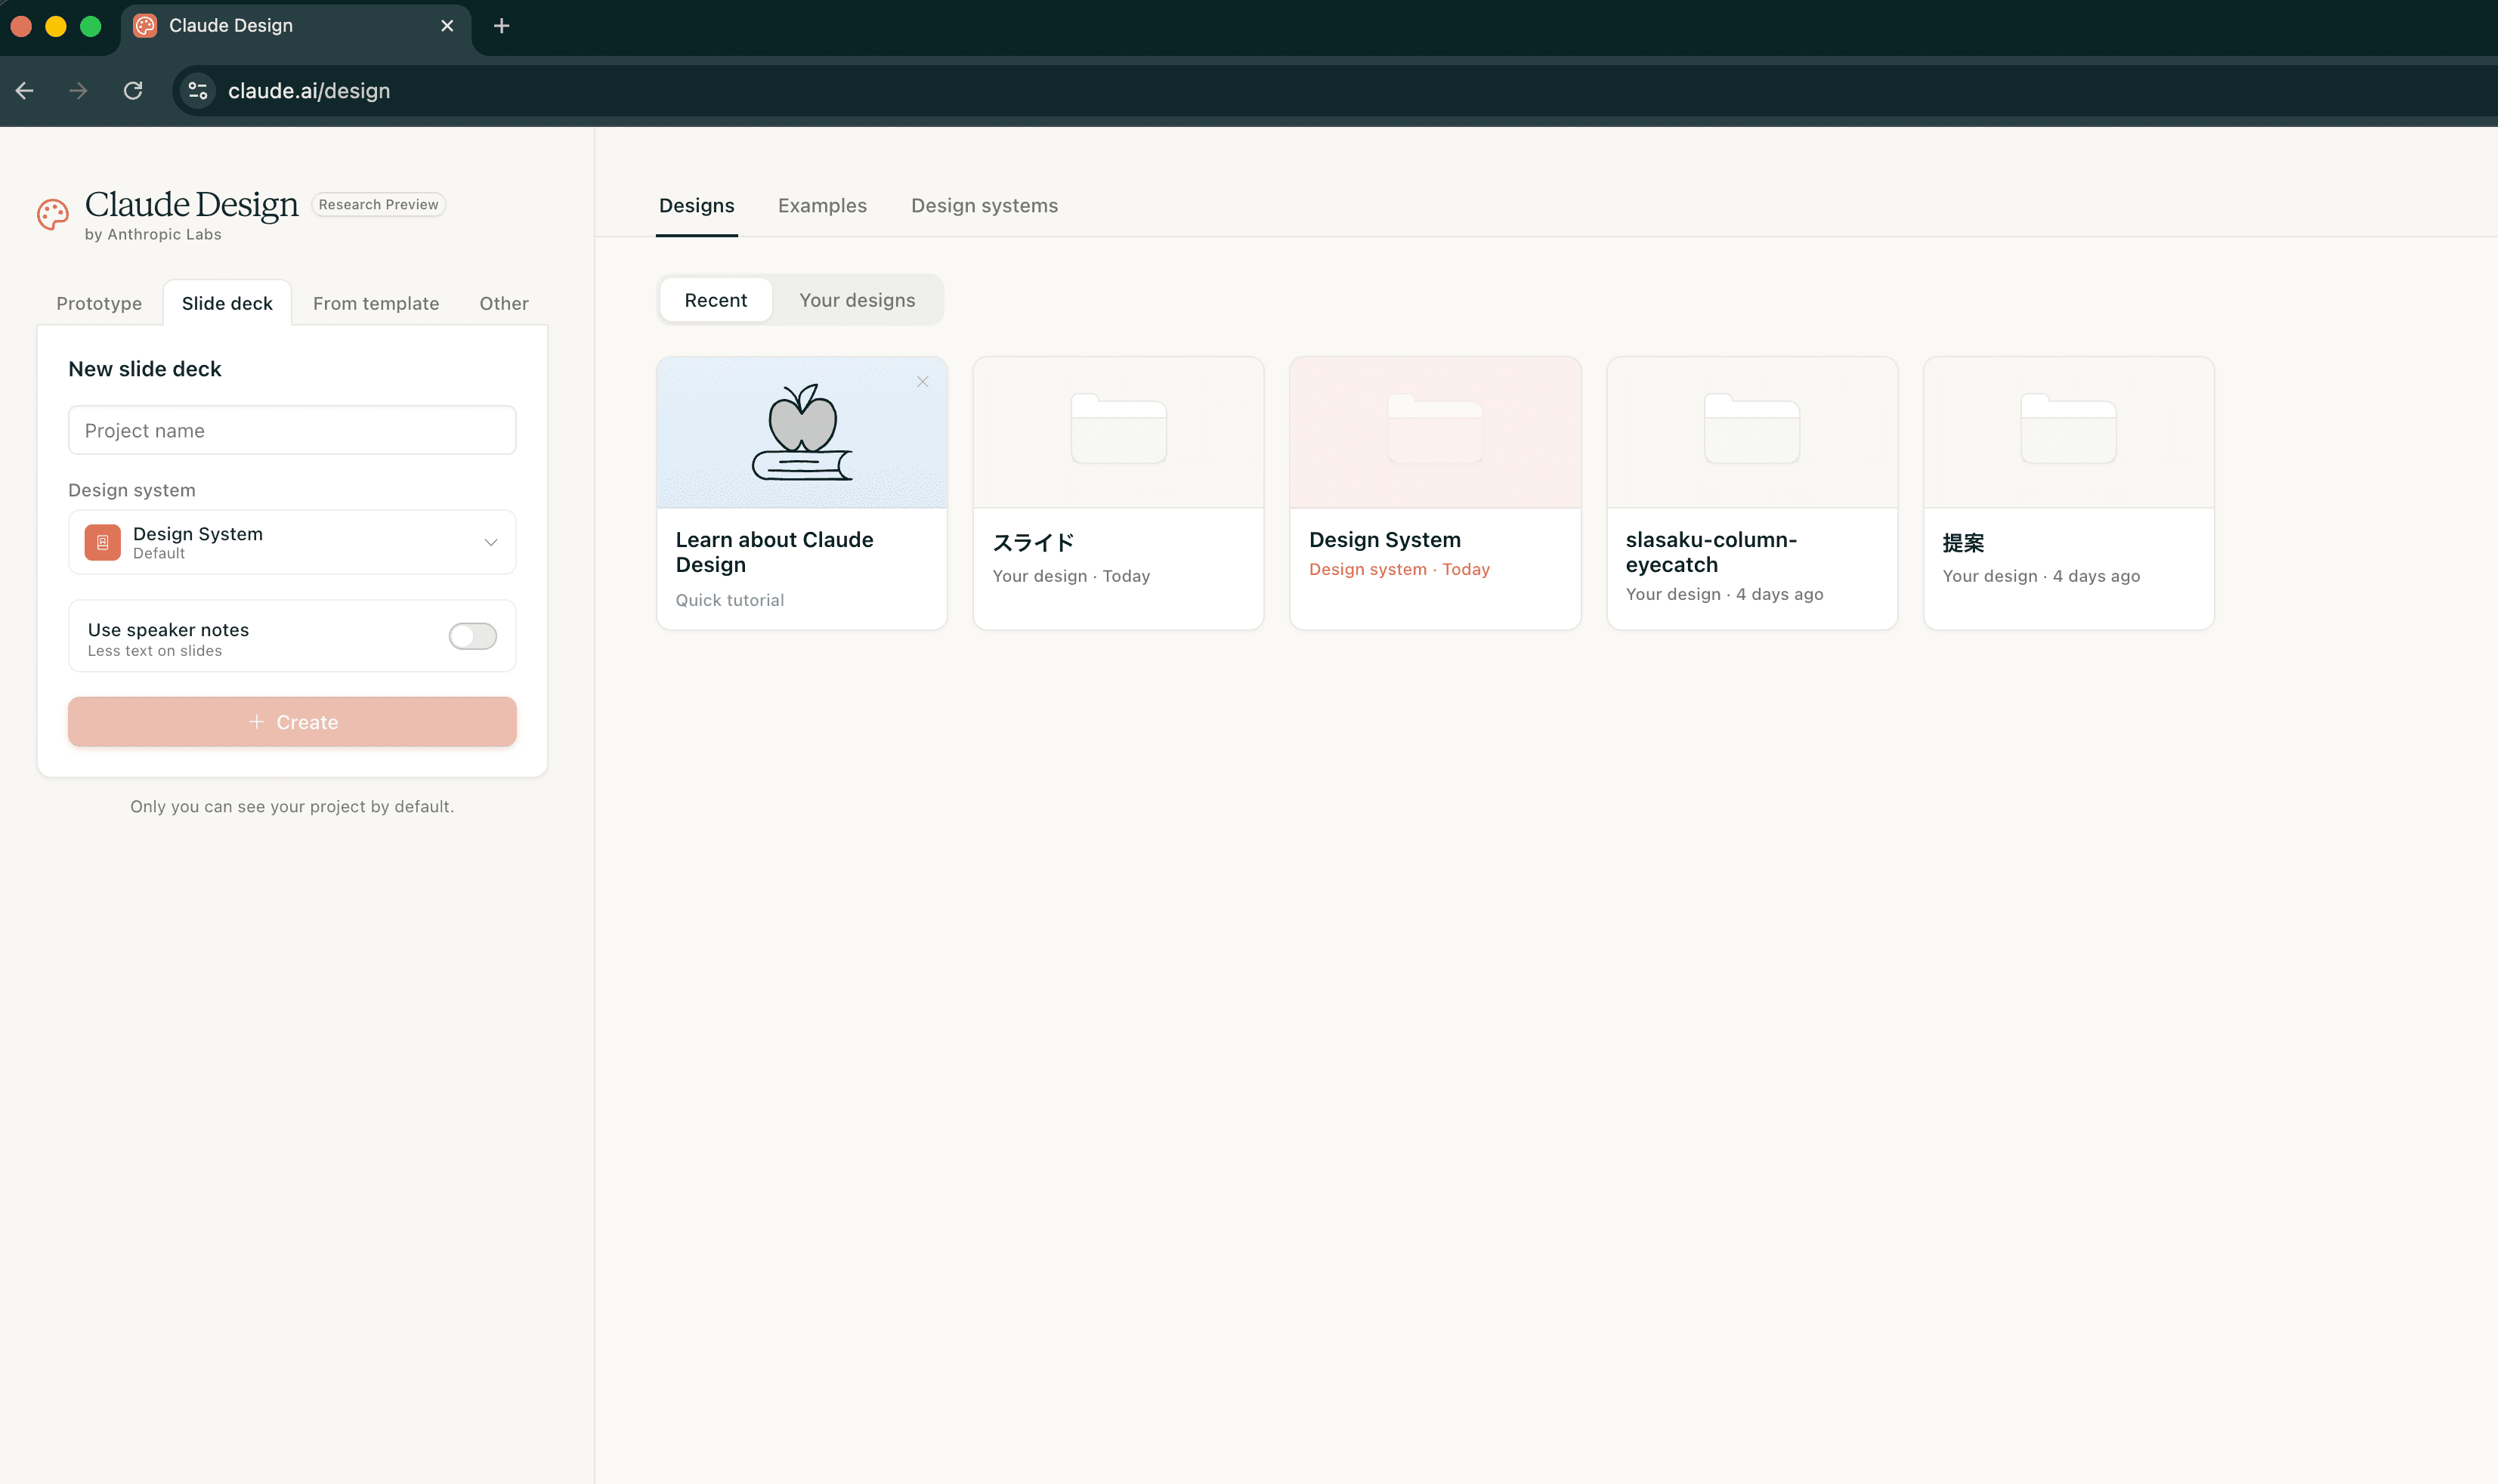
Task: Expand the Design system dropdown chevron
Action: (491, 542)
